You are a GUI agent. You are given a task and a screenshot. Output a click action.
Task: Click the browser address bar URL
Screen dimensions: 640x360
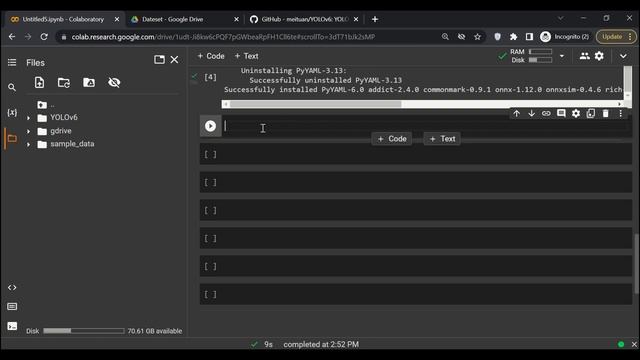[223, 37]
